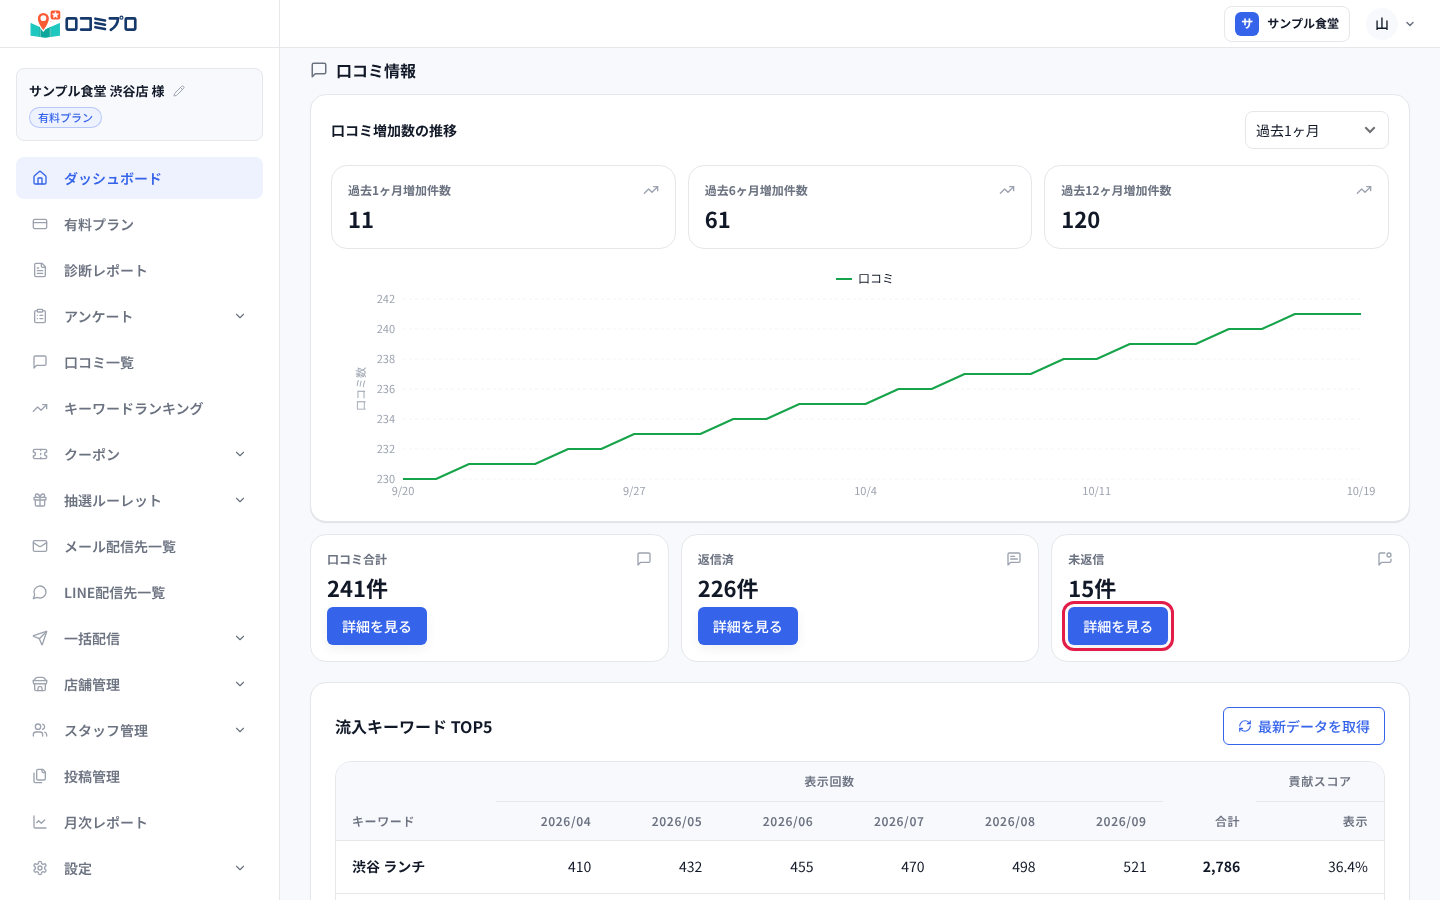Click the 2,786 total value cell
Viewport: 1440px width, 900px height.
point(1221,867)
